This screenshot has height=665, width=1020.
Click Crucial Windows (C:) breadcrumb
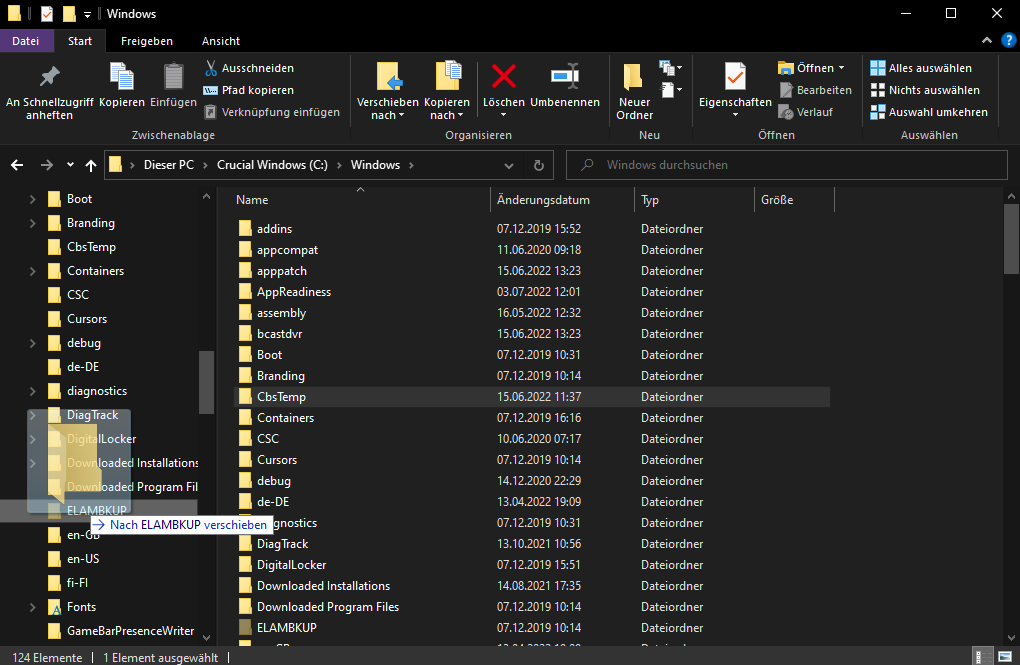point(273,165)
